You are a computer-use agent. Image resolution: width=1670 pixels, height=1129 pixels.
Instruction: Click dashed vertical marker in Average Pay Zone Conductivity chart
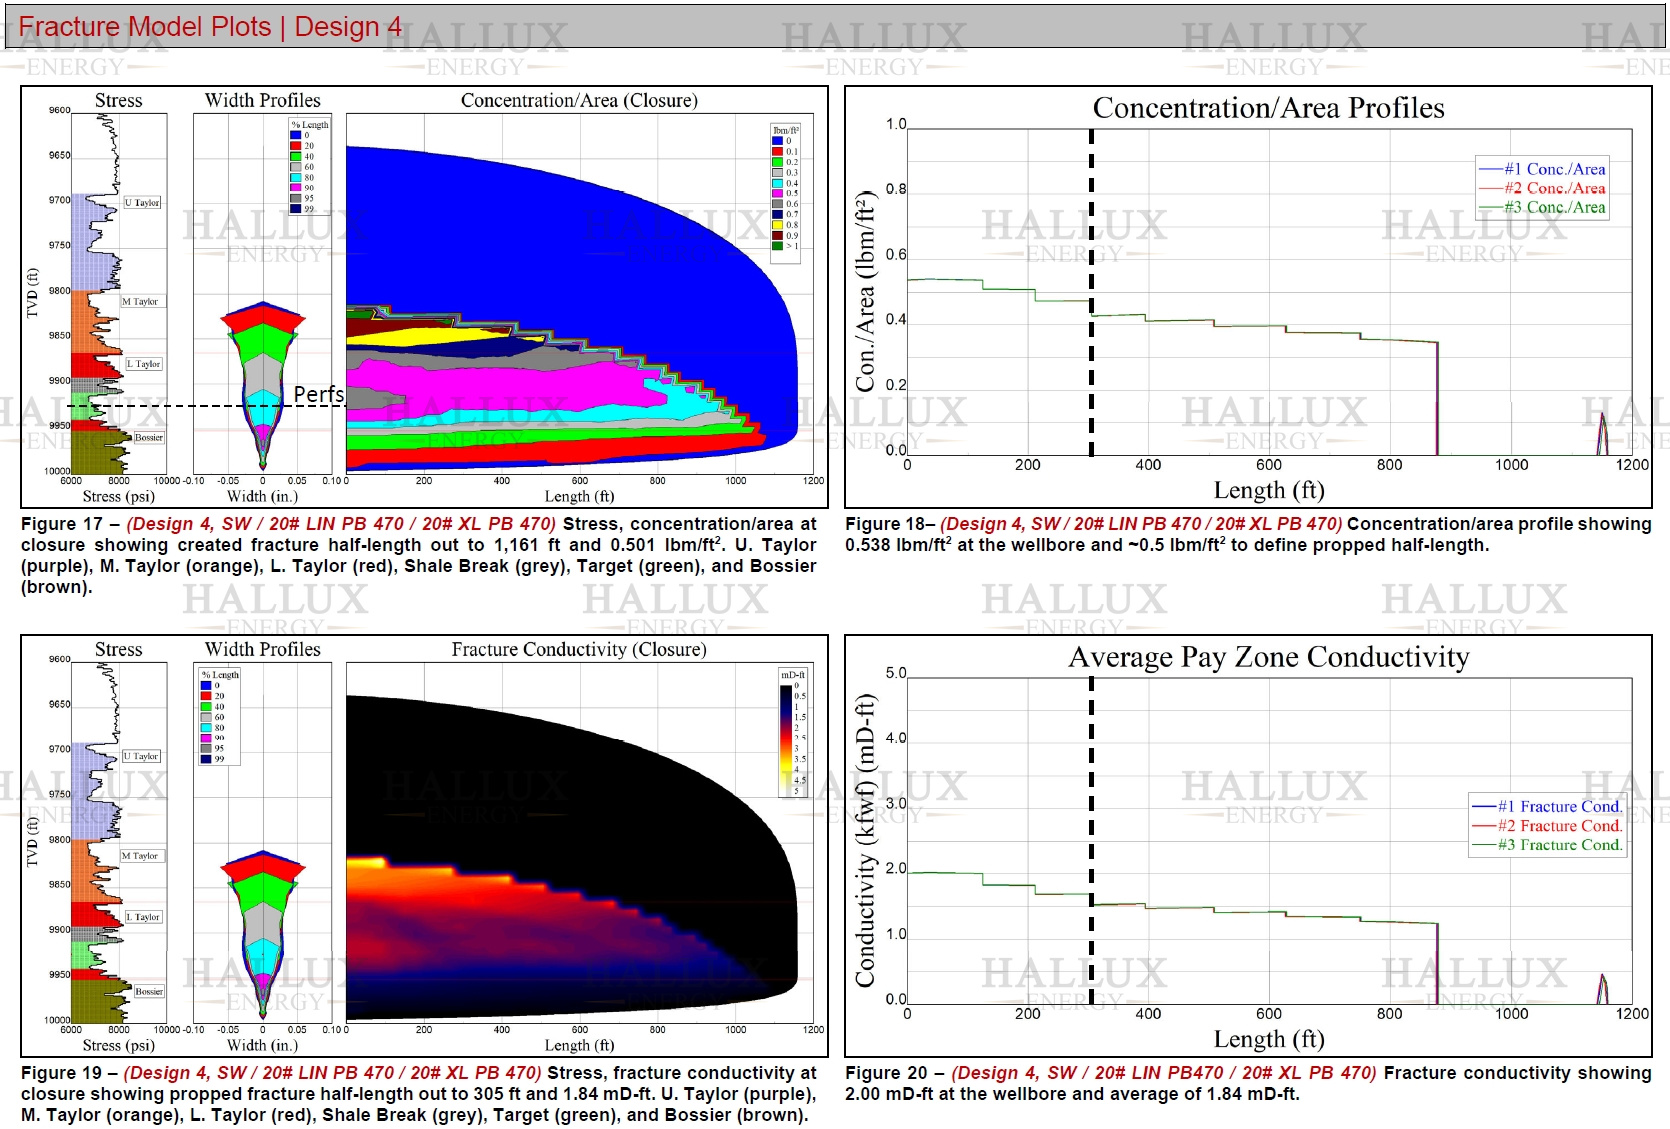pos(1091,840)
